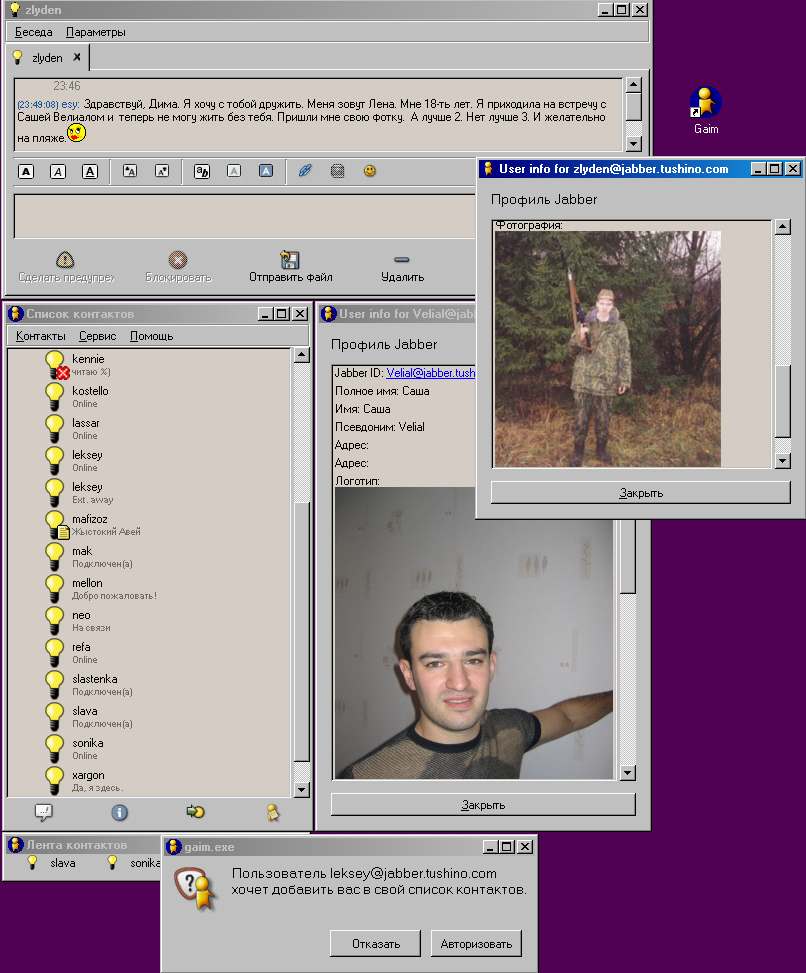Select contact 'slastenka' in the list
Viewport: 806px width, 973px height.
click(x=94, y=679)
